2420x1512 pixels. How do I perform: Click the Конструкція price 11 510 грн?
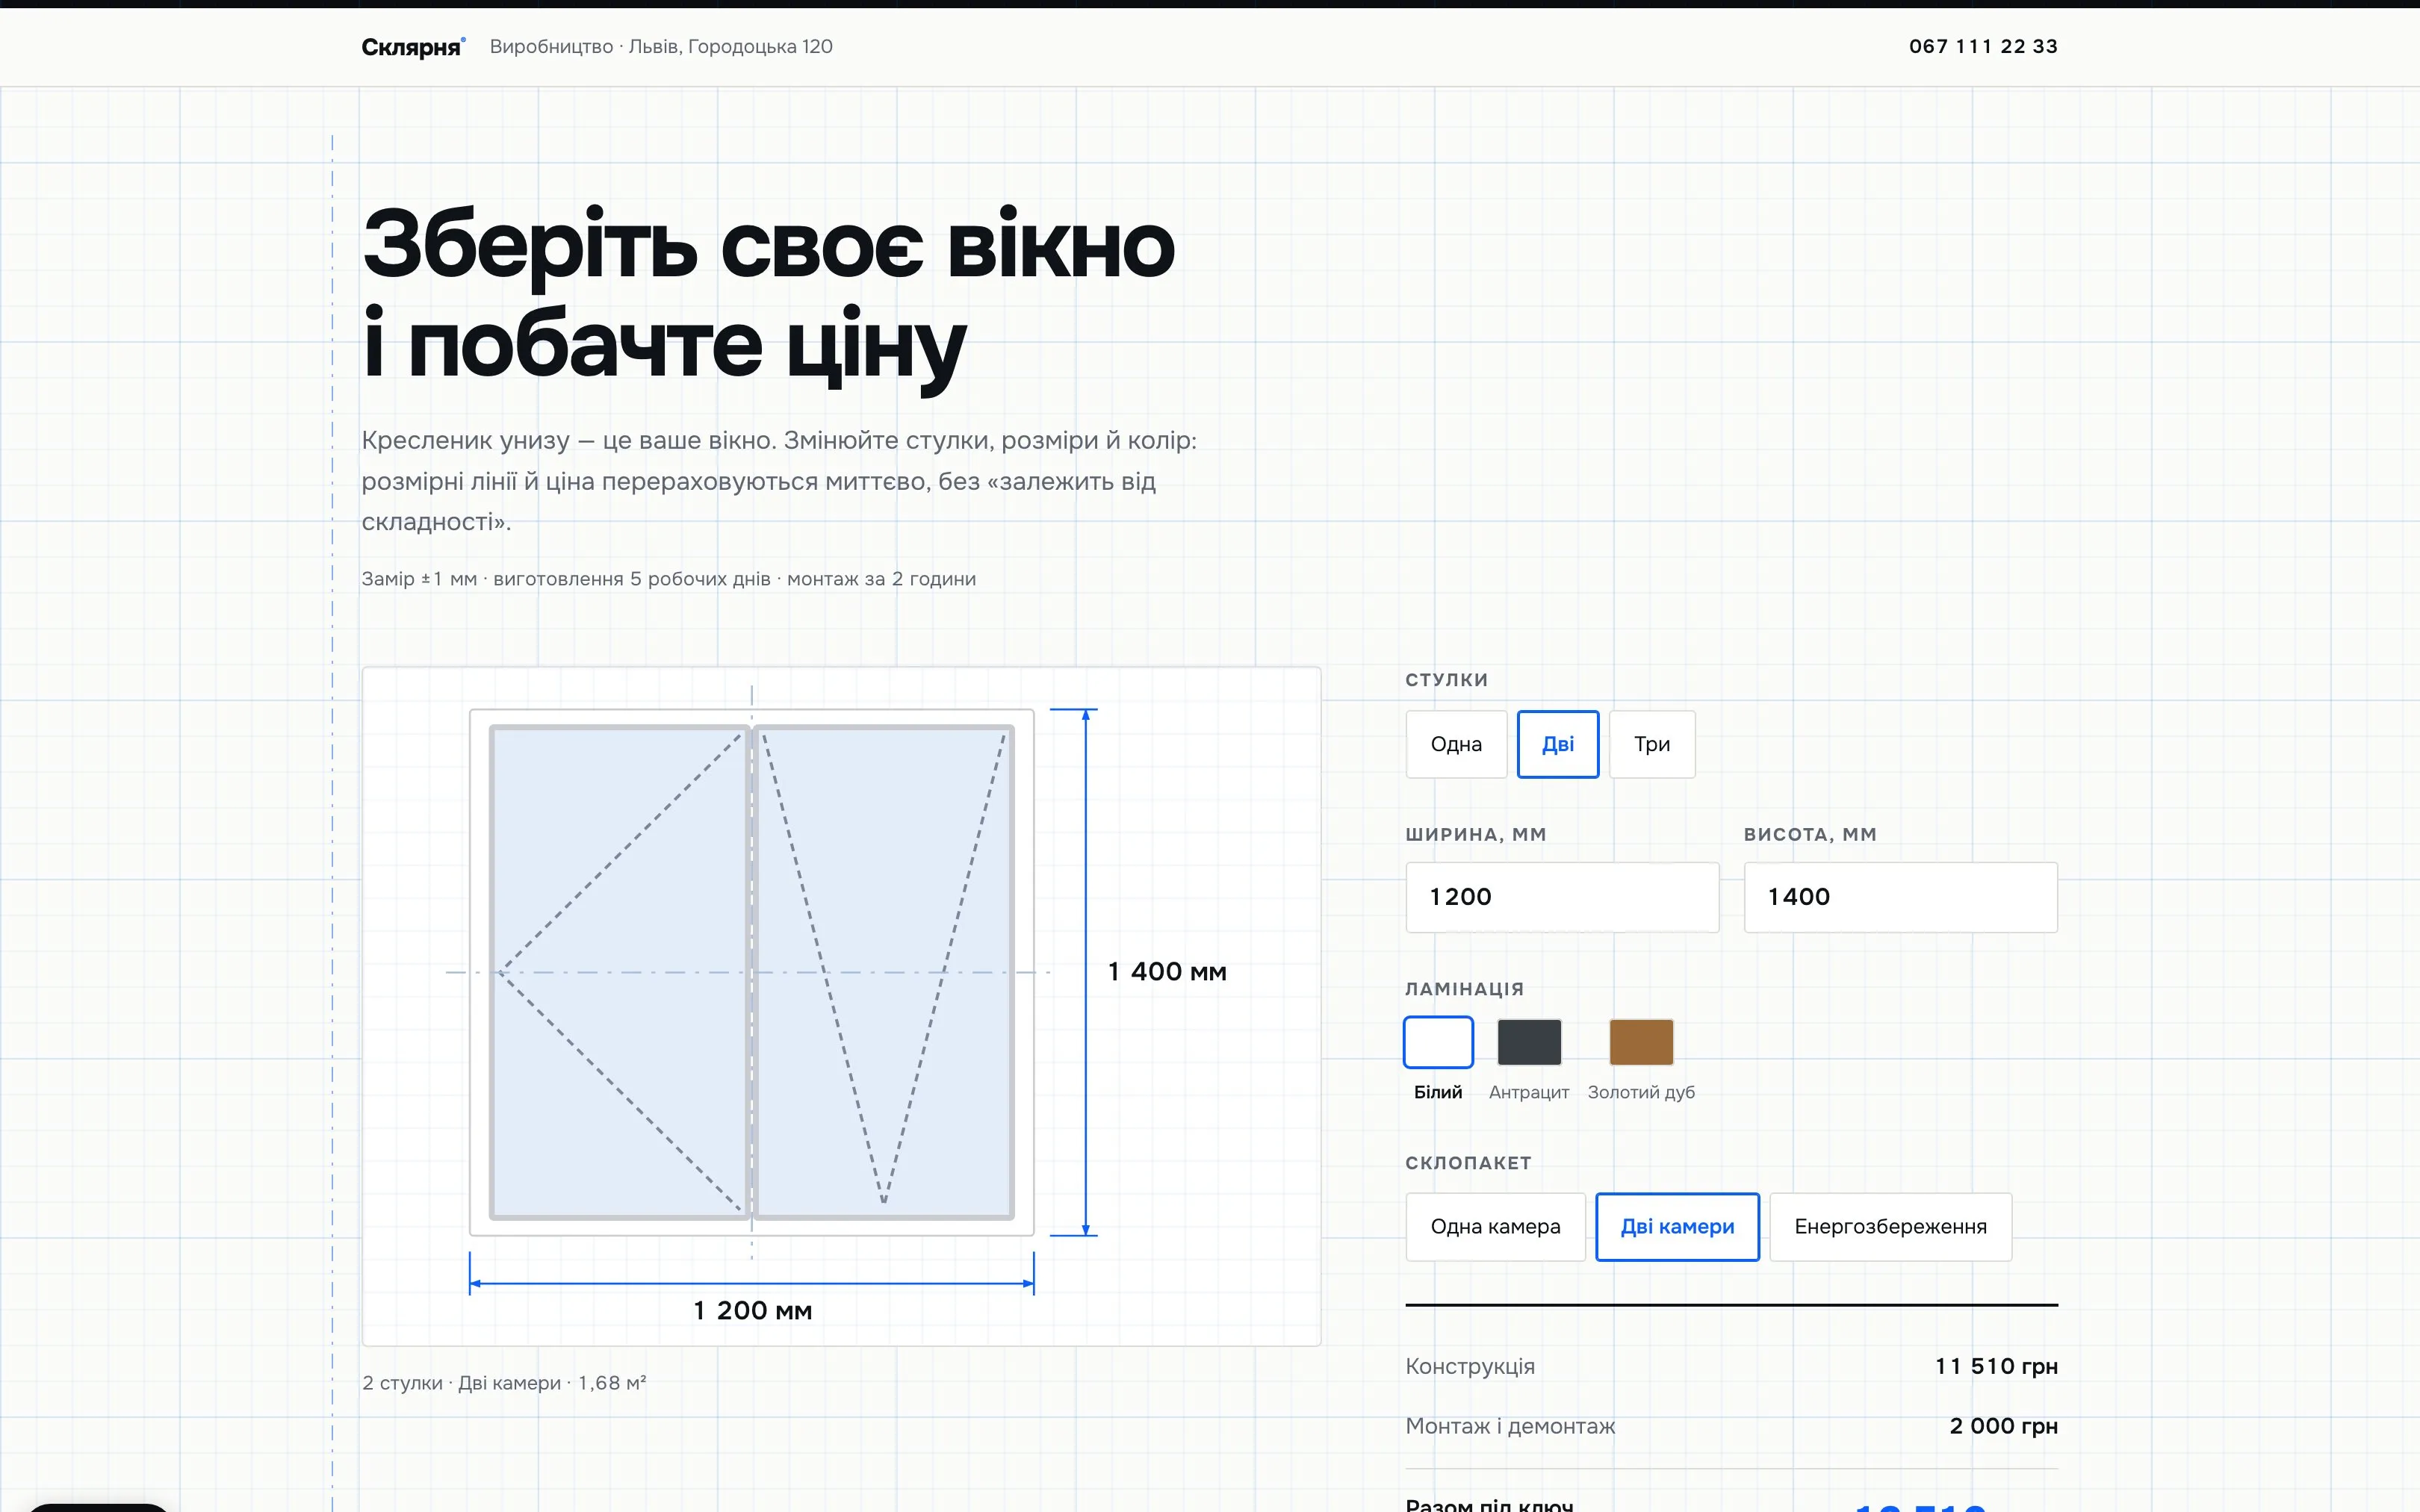[1996, 1367]
